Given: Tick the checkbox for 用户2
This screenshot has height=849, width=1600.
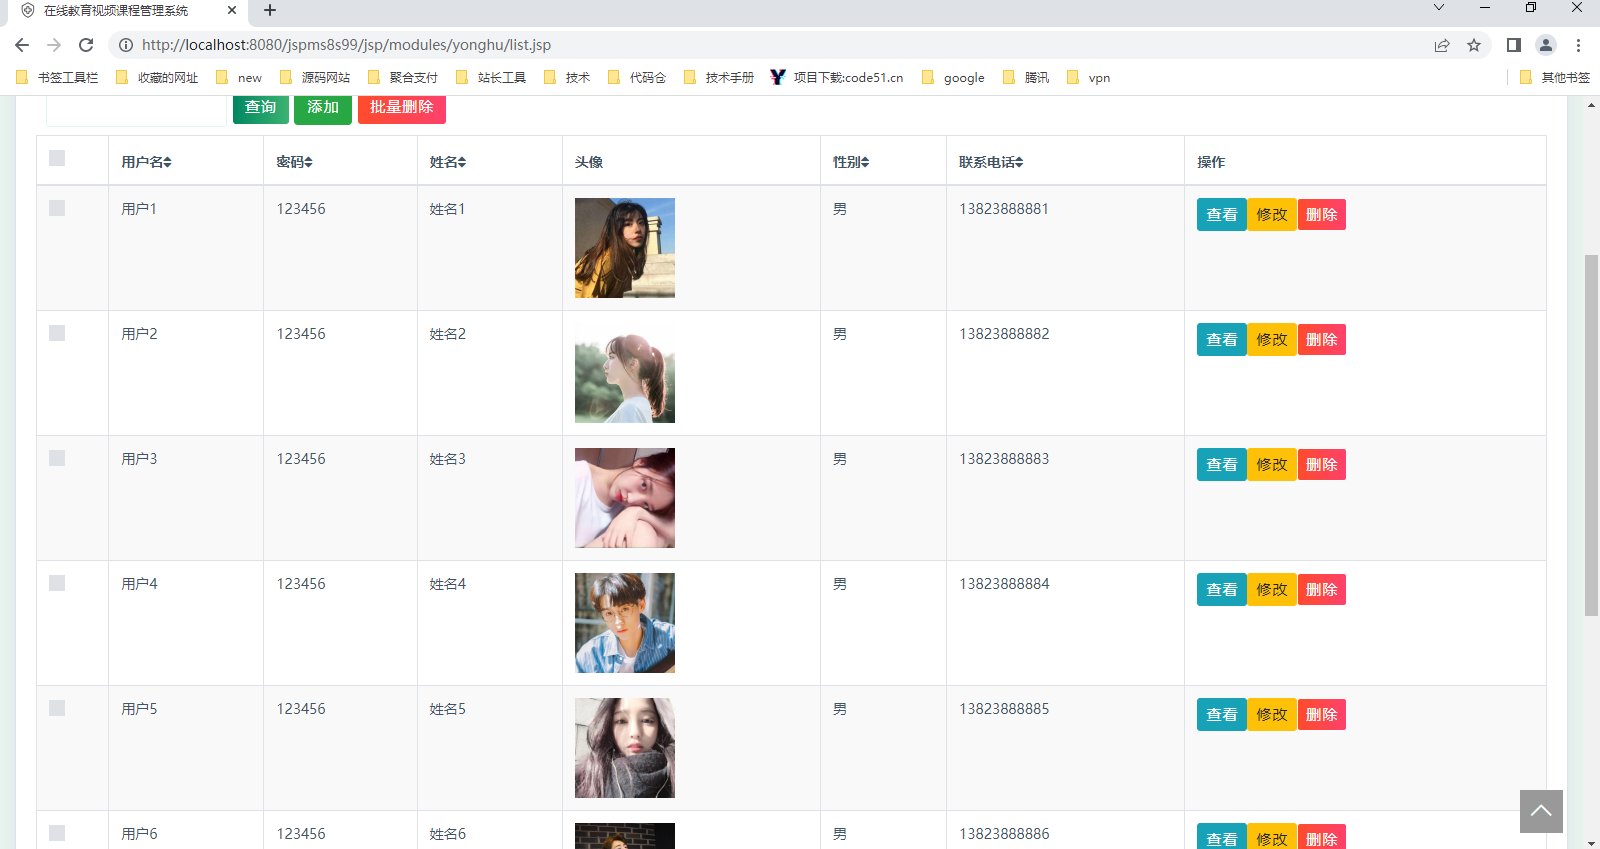Looking at the screenshot, I should [x=57, y=333].
